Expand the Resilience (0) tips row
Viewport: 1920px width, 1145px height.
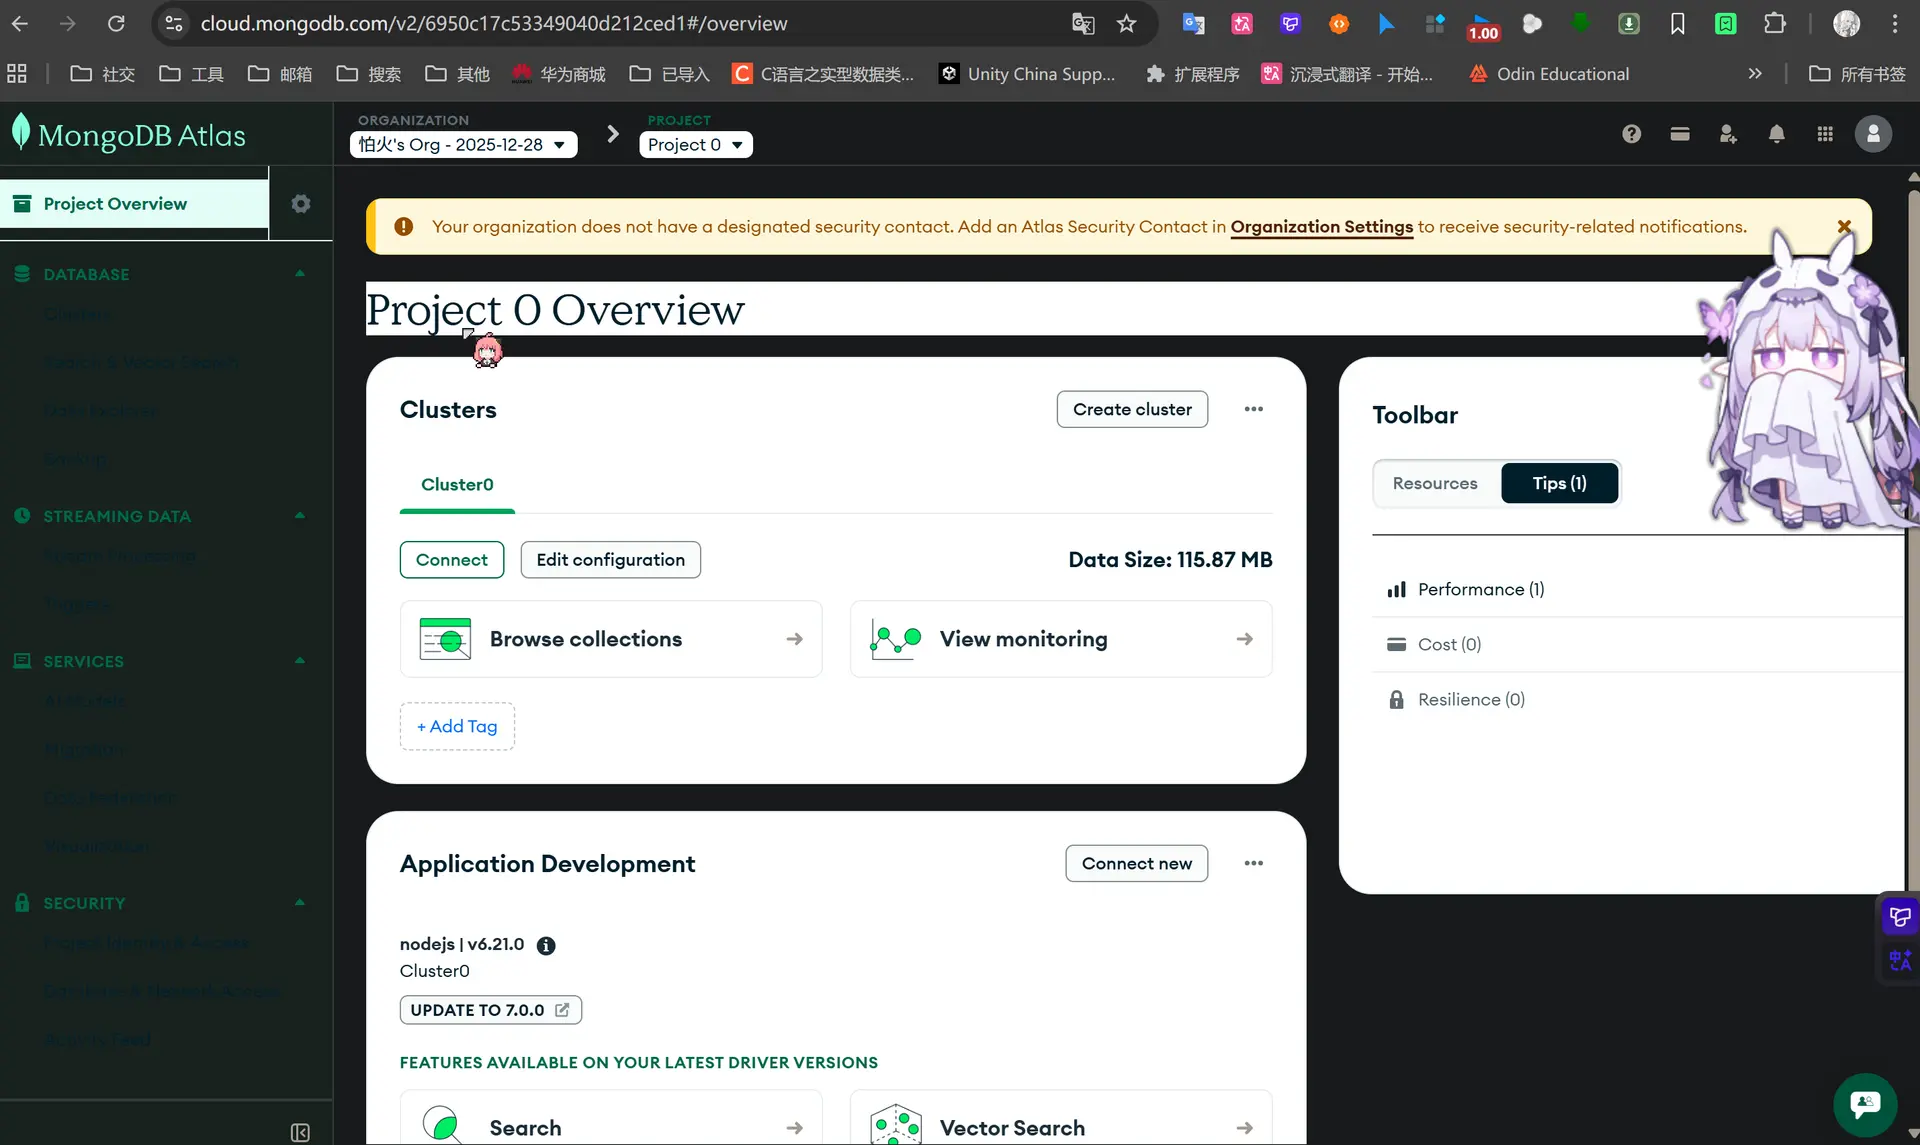click(1638, 700)
